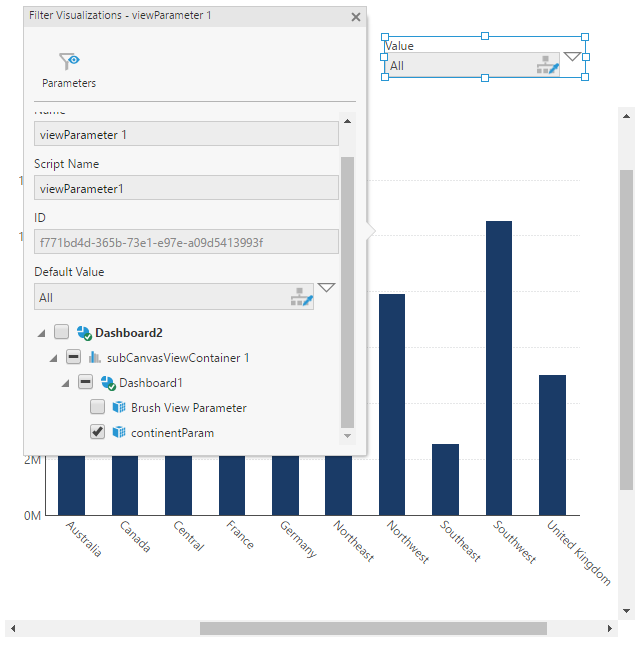Image resolution: width=643 pixels, height=655 pixels.
Task: Click hierarchy edit icon in Default Value field
Action: [x=302, y=297]
